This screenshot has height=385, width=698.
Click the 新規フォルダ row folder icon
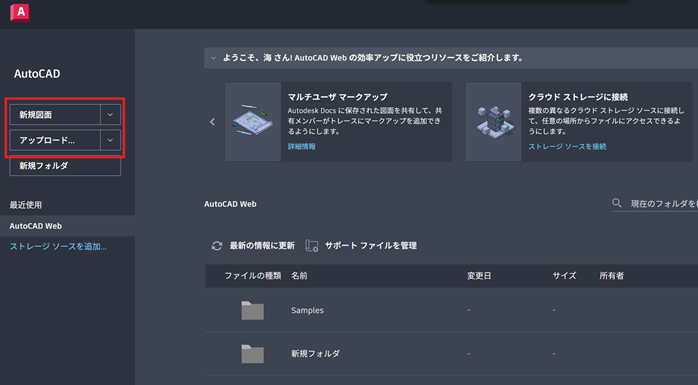pos(253,354)
